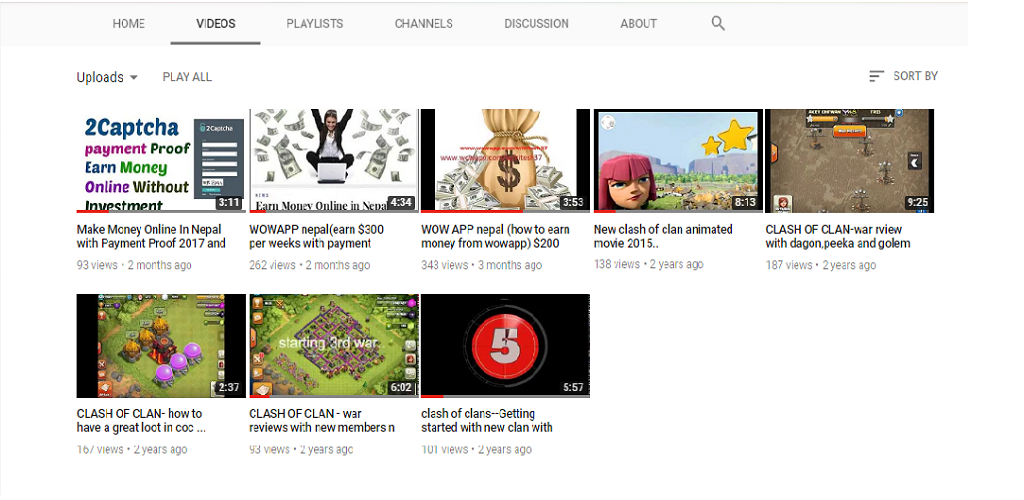Open the 2Captcha payment proof thumbnail
The height and width of the screenshot is (500, 1024).
click(x=161, y=161)
